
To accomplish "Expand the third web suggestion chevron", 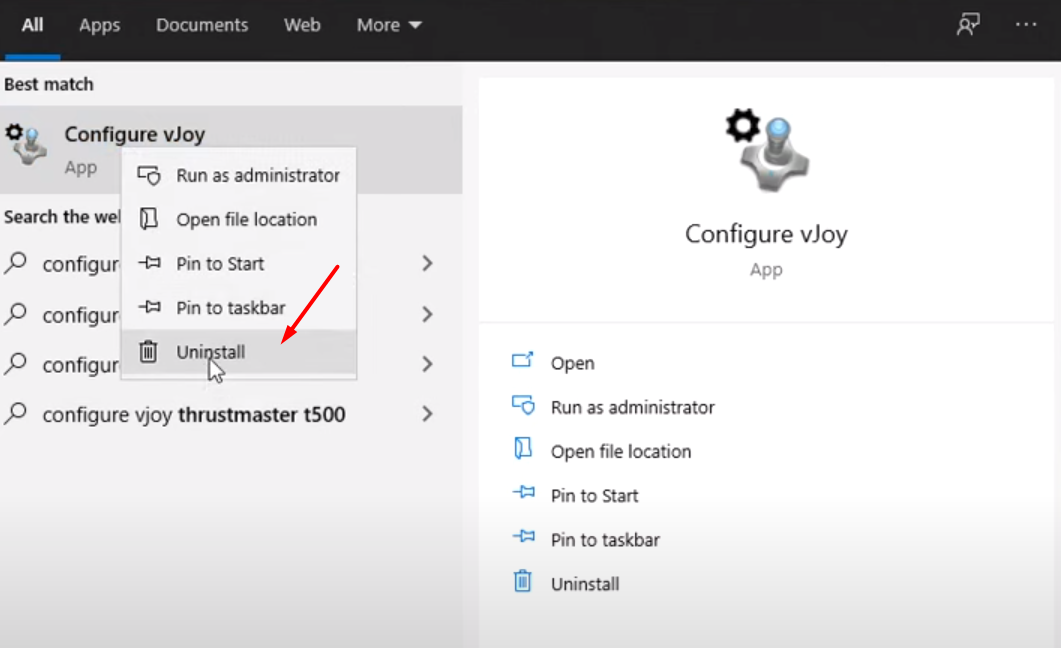I will point(427,364).
